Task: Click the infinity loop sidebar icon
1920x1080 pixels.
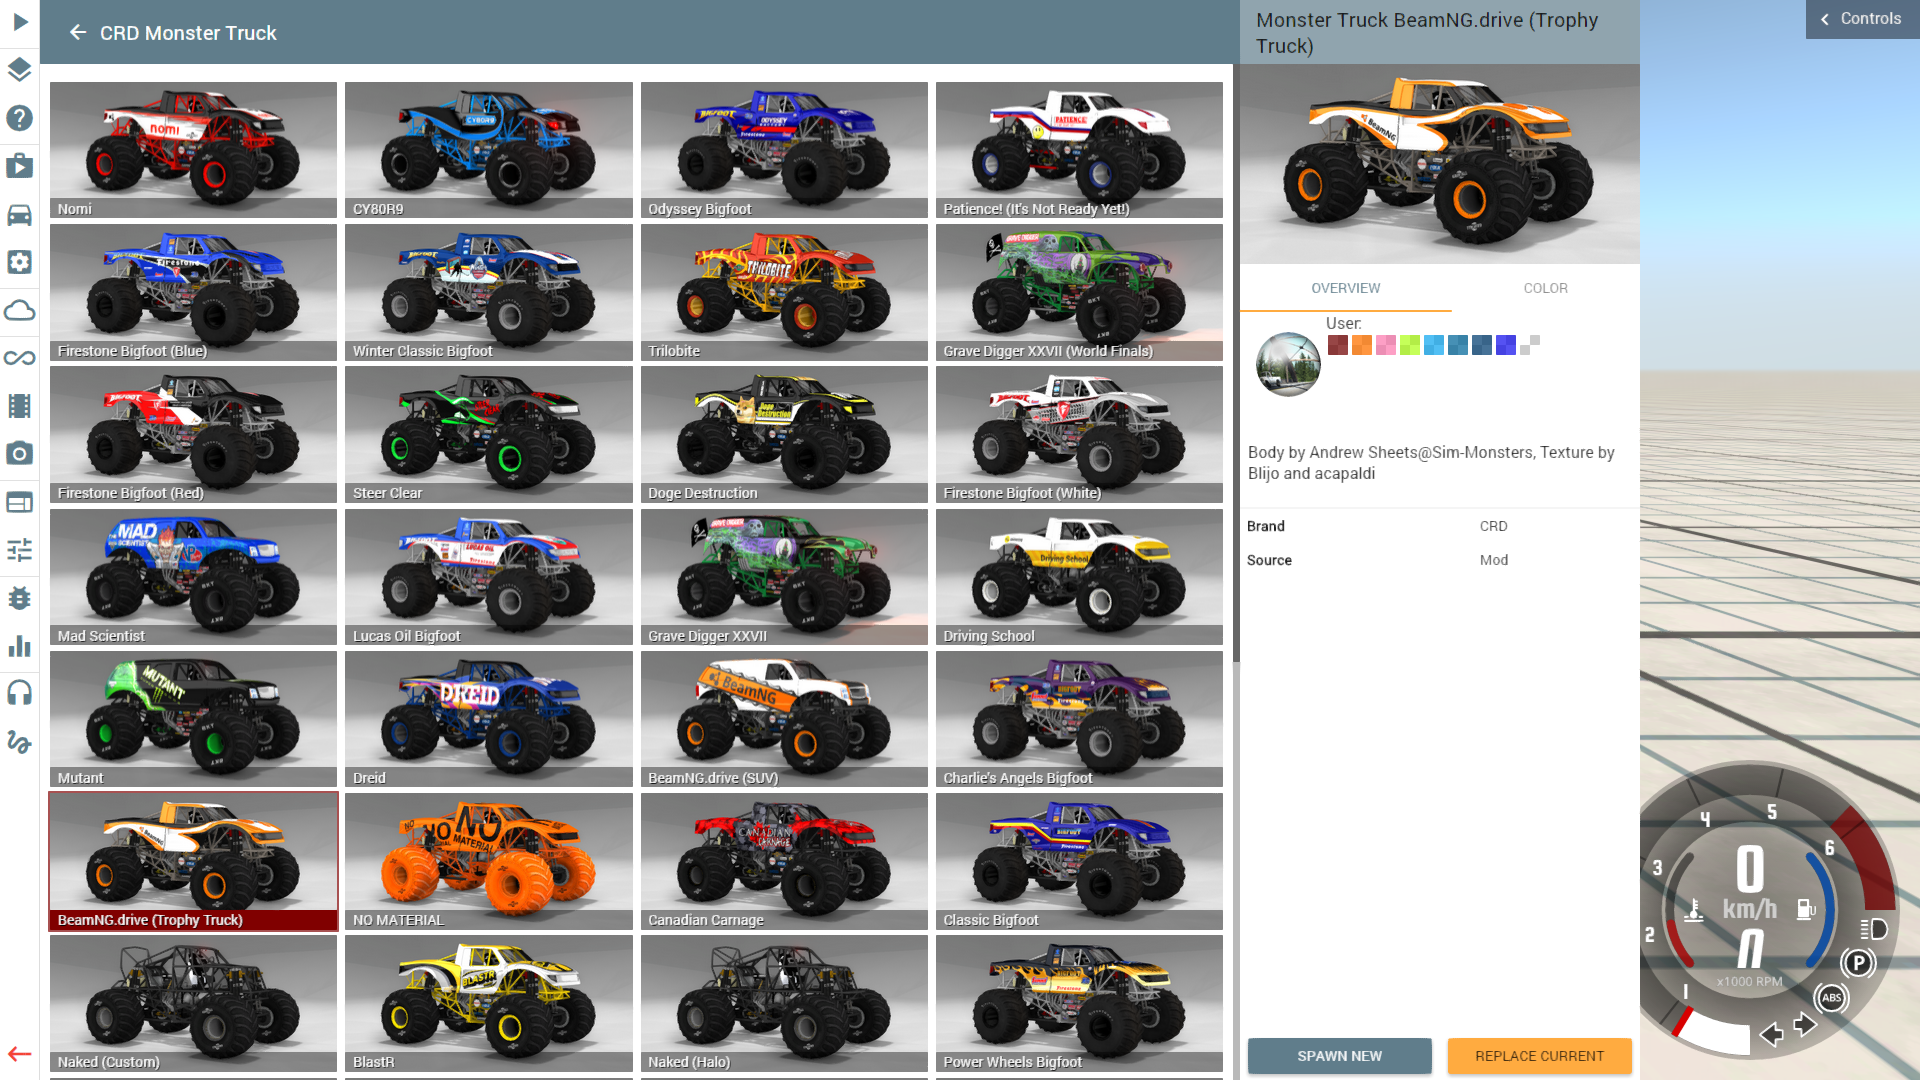Action: tap(20, 358)
